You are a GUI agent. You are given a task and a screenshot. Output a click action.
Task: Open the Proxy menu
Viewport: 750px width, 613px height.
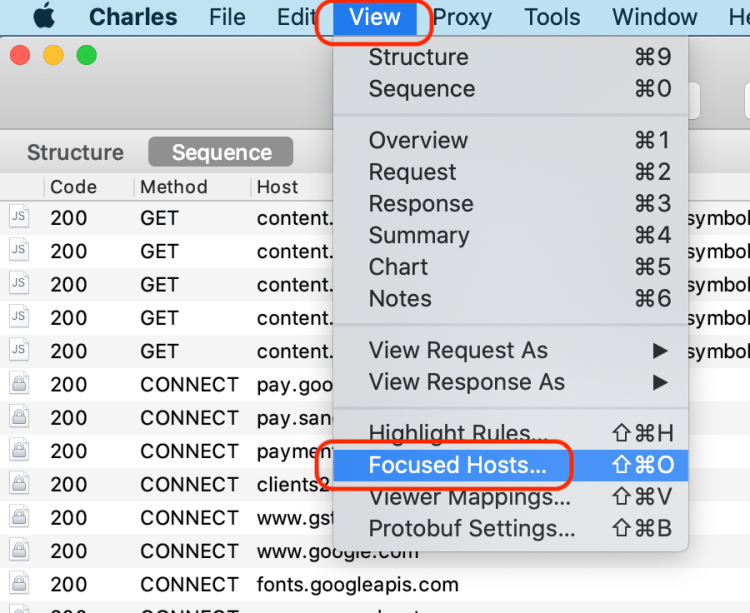pyautogui.click(x=462, y=17)
